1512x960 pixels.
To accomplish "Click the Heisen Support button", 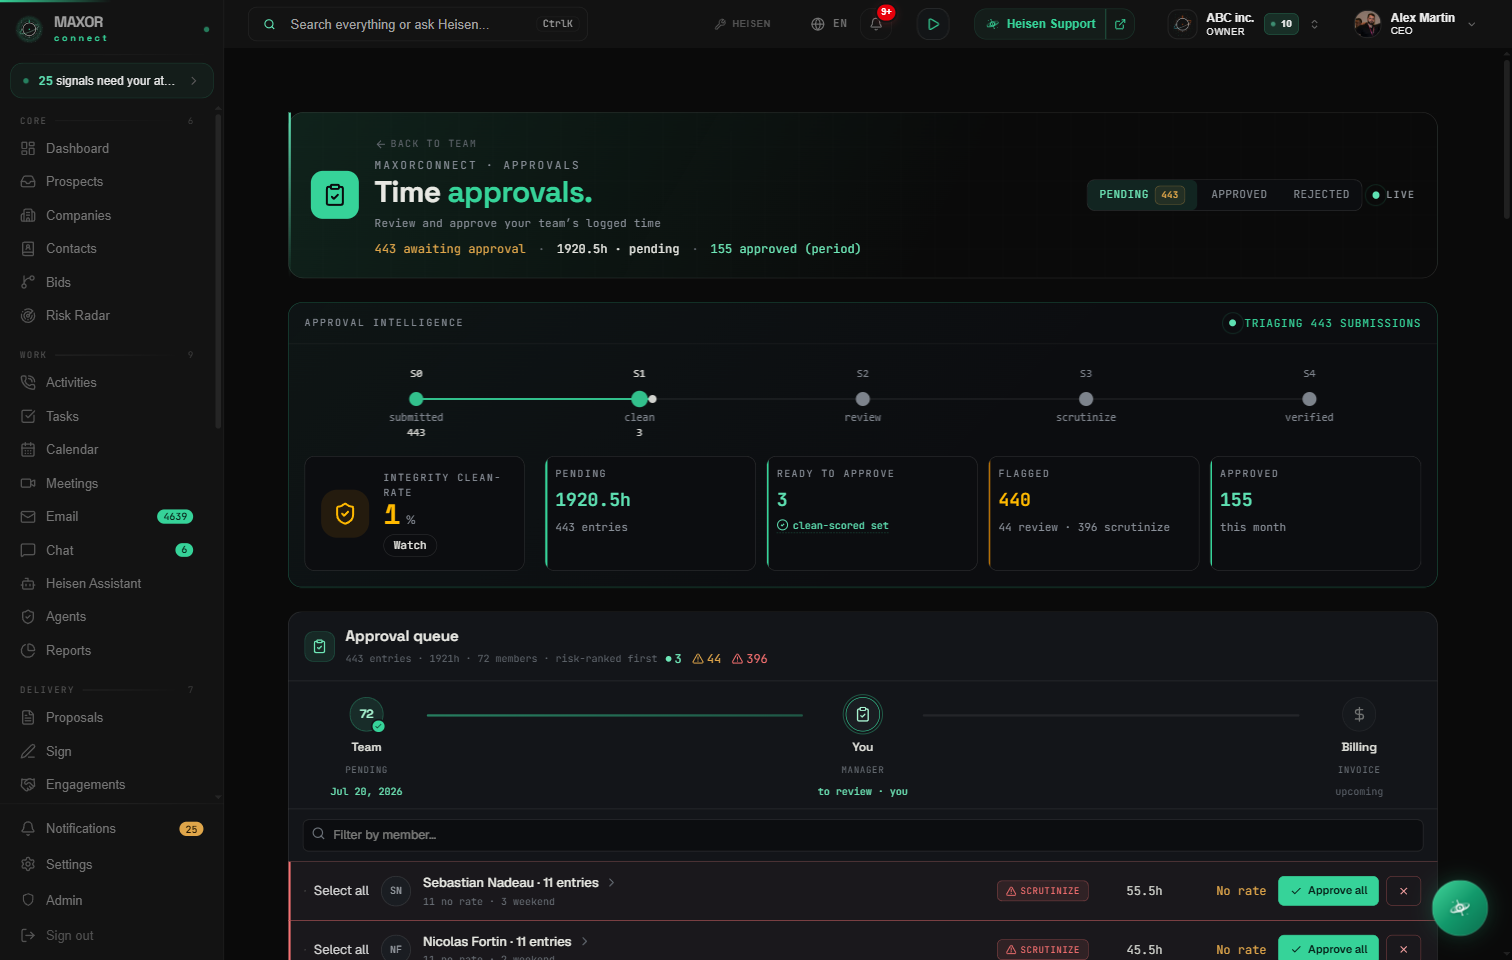I will [1041, 24].
